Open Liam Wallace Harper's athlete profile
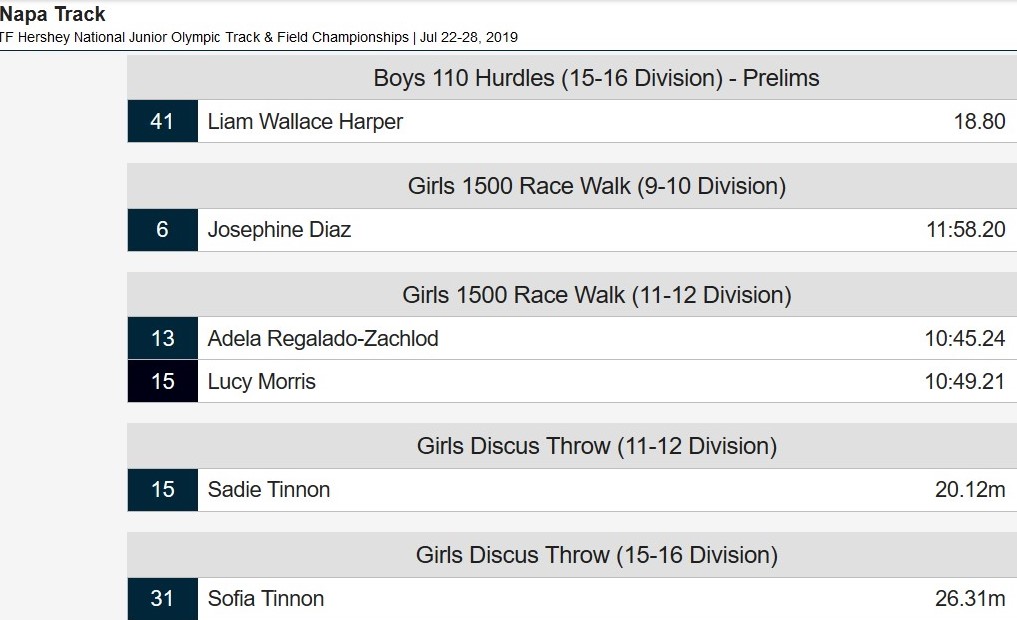 click(305, 121)
